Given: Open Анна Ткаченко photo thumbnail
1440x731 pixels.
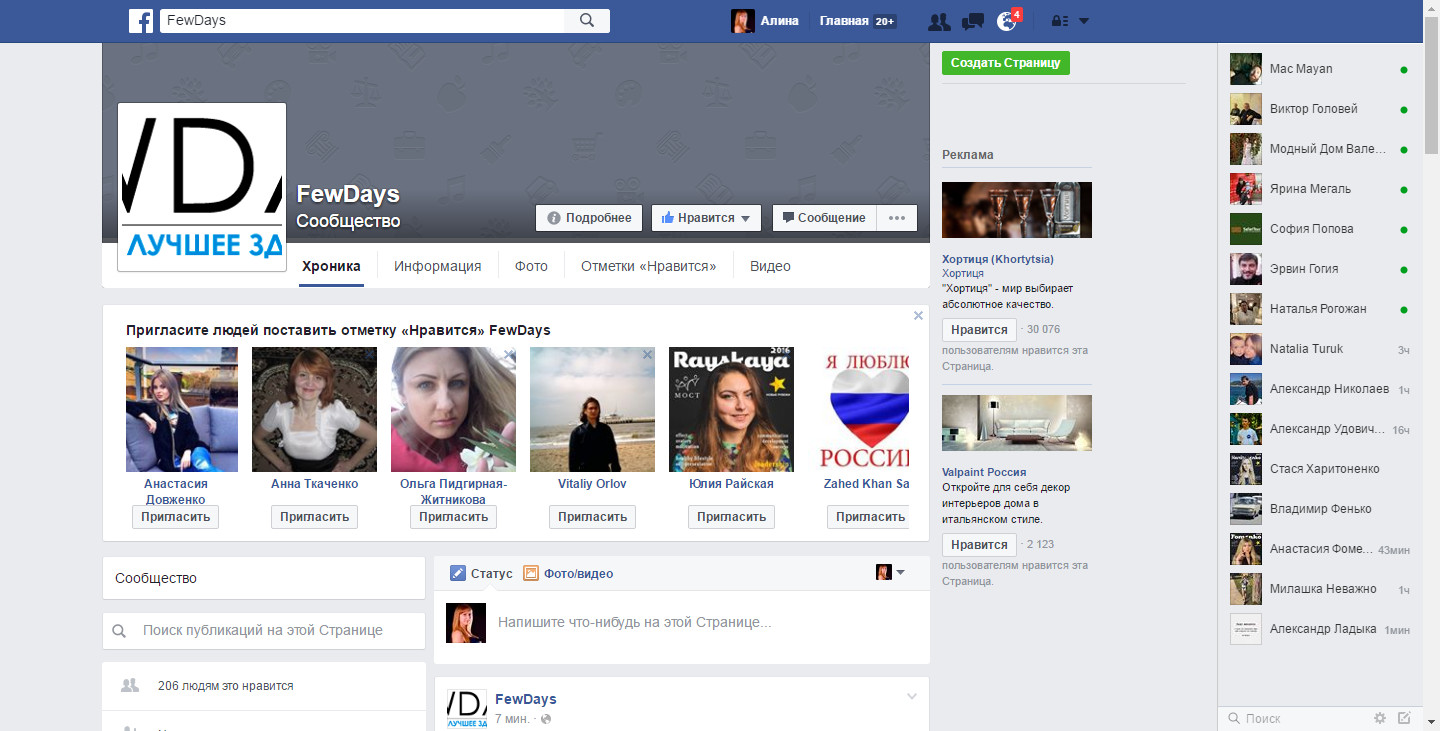Looking at the screenshot, I should pos(314,409).
